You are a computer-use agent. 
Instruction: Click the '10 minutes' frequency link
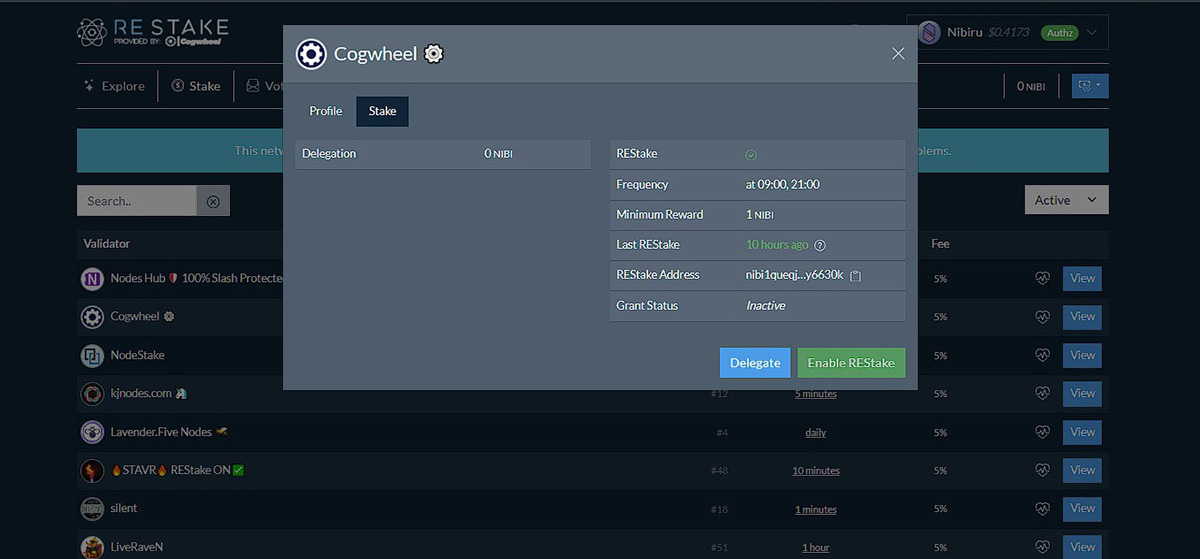point(816,471)
